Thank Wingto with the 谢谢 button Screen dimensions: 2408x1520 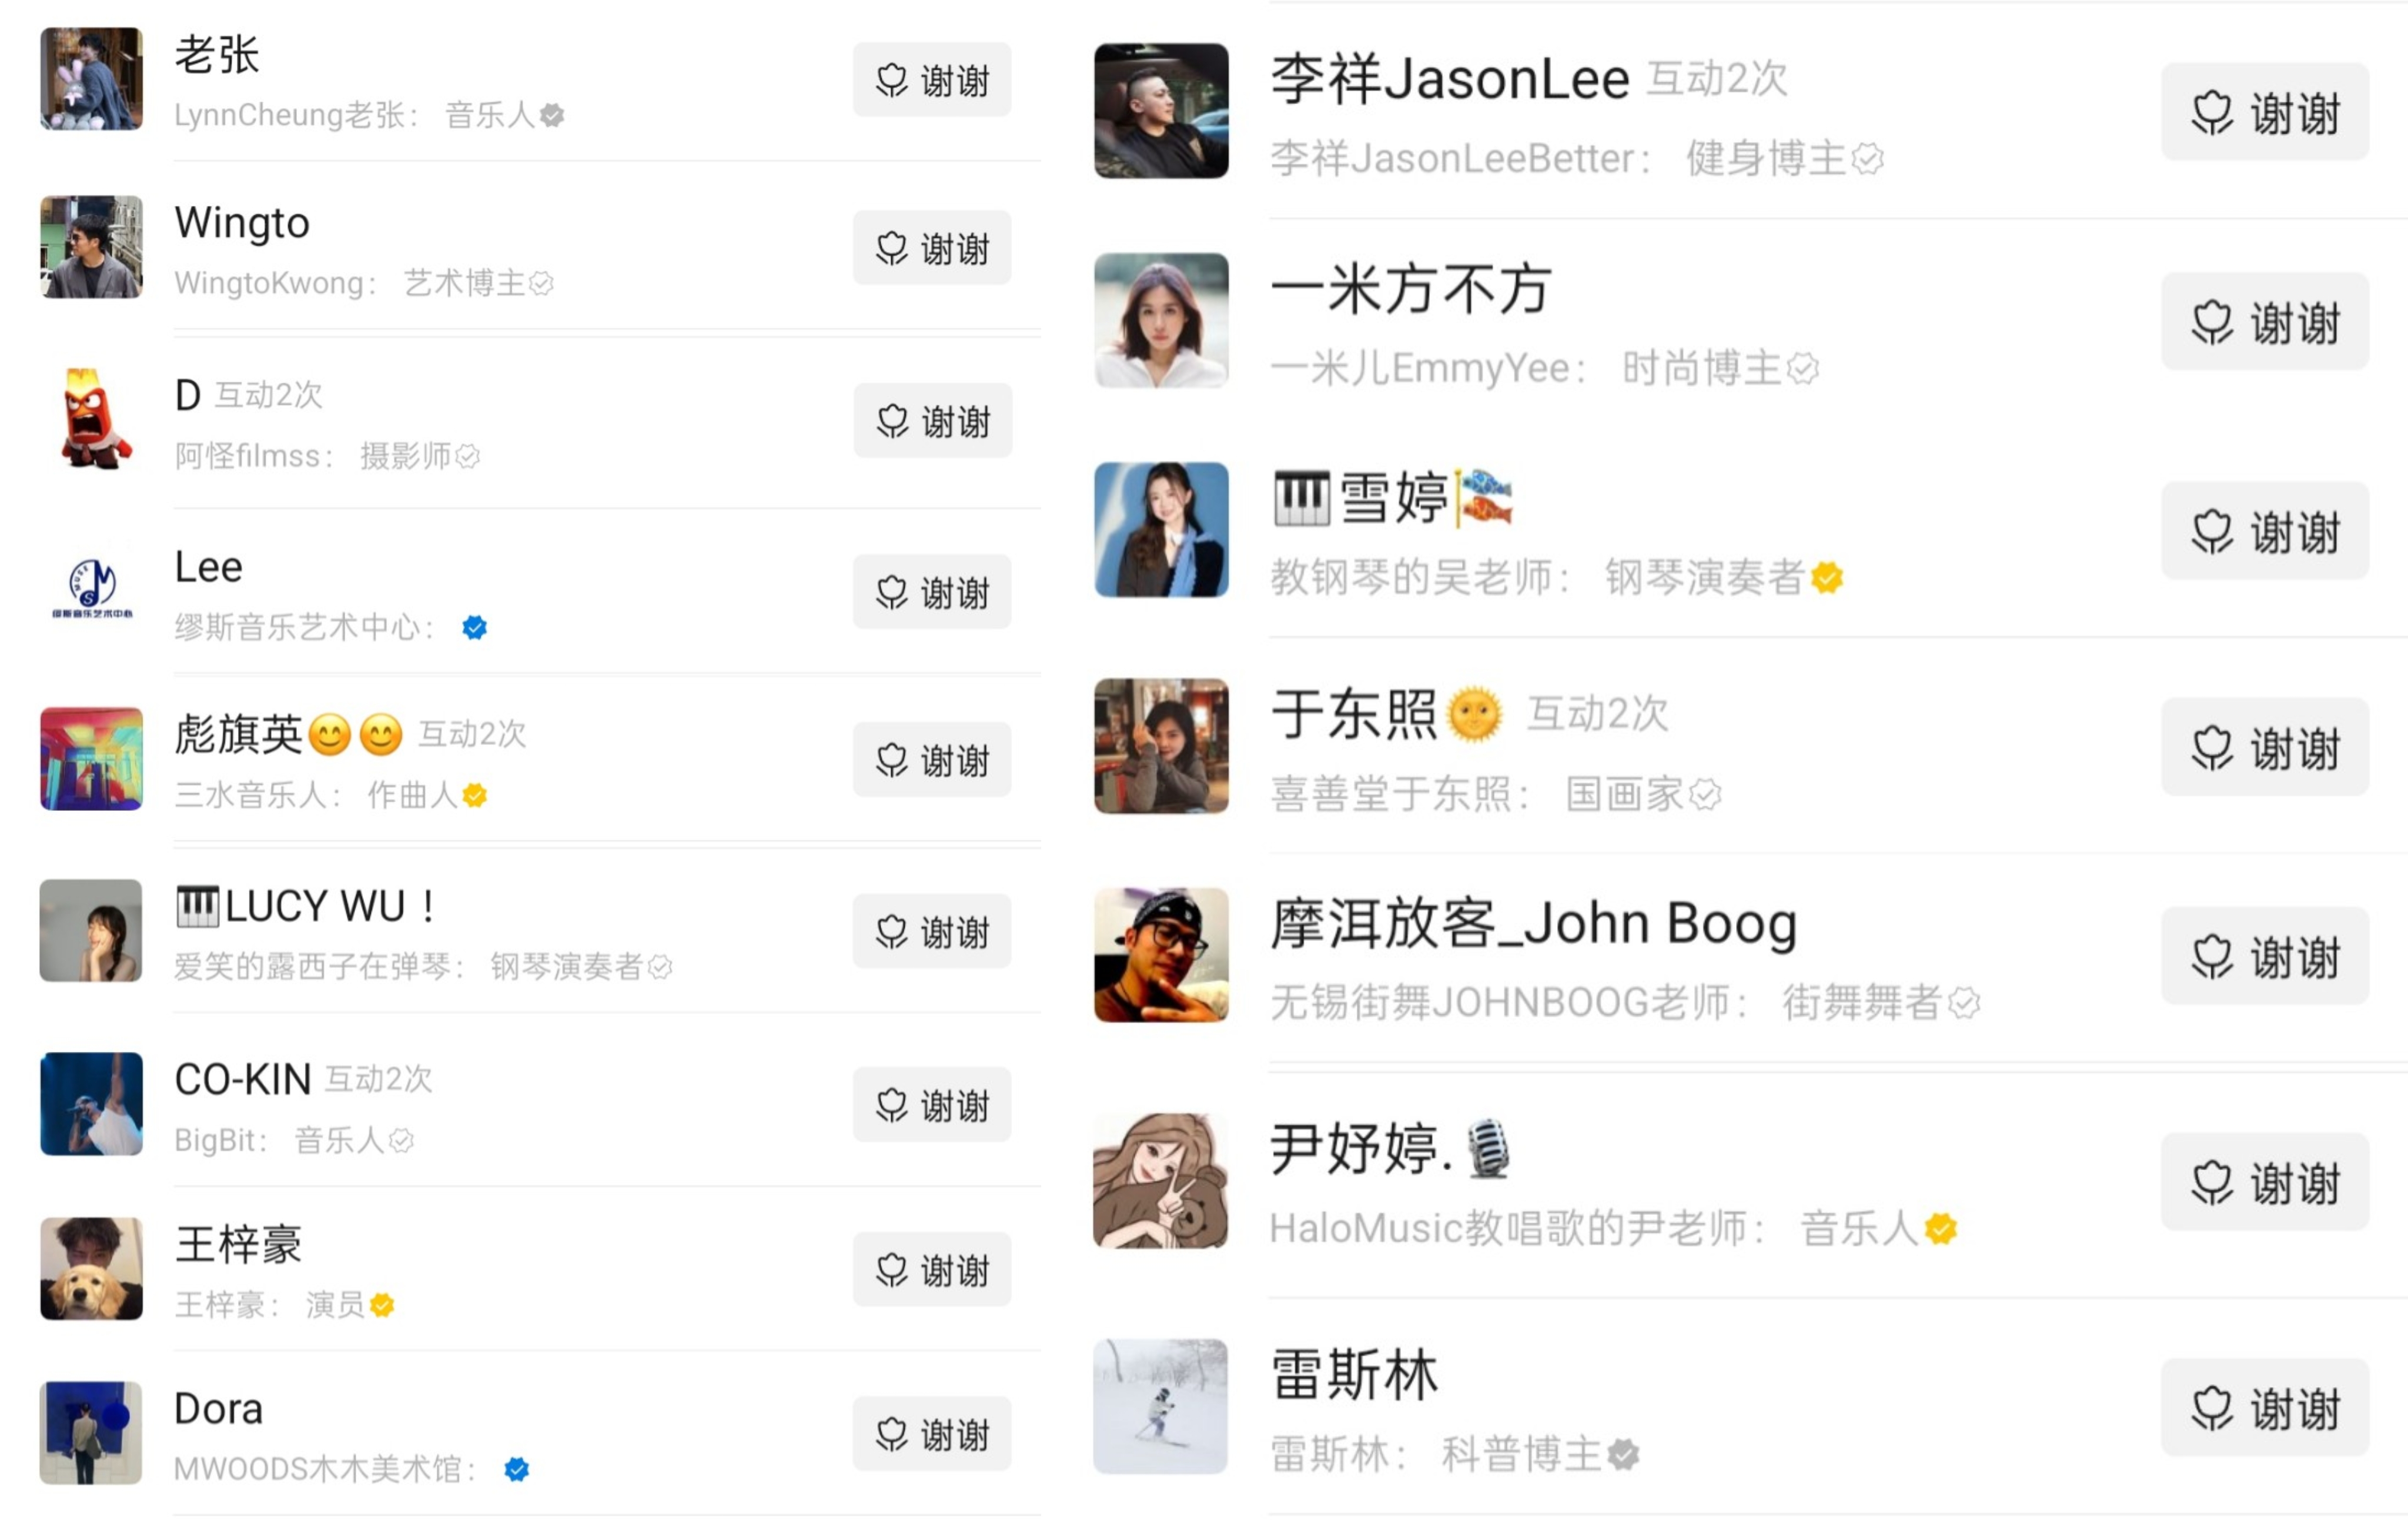(x=931, y=248)
